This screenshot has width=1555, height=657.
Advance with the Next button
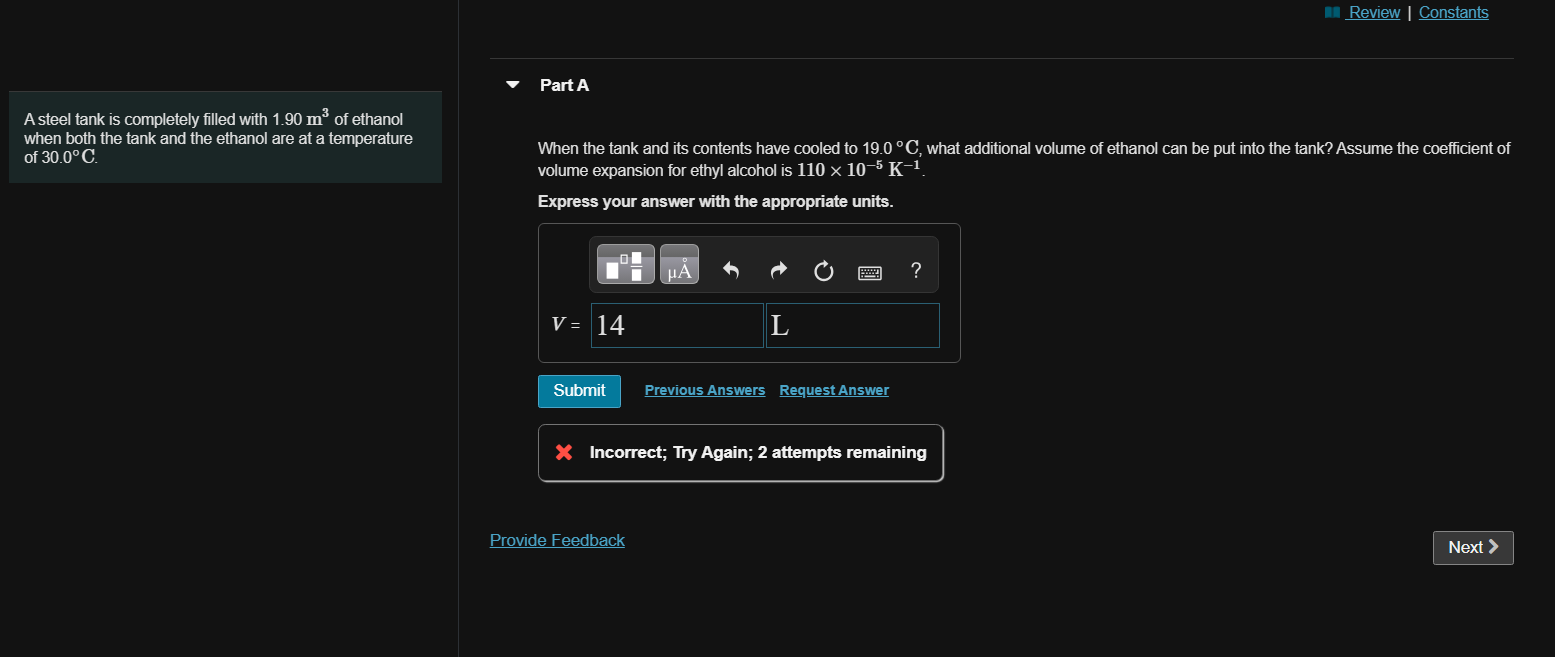pyautogui.click(x=1472, y=547)
